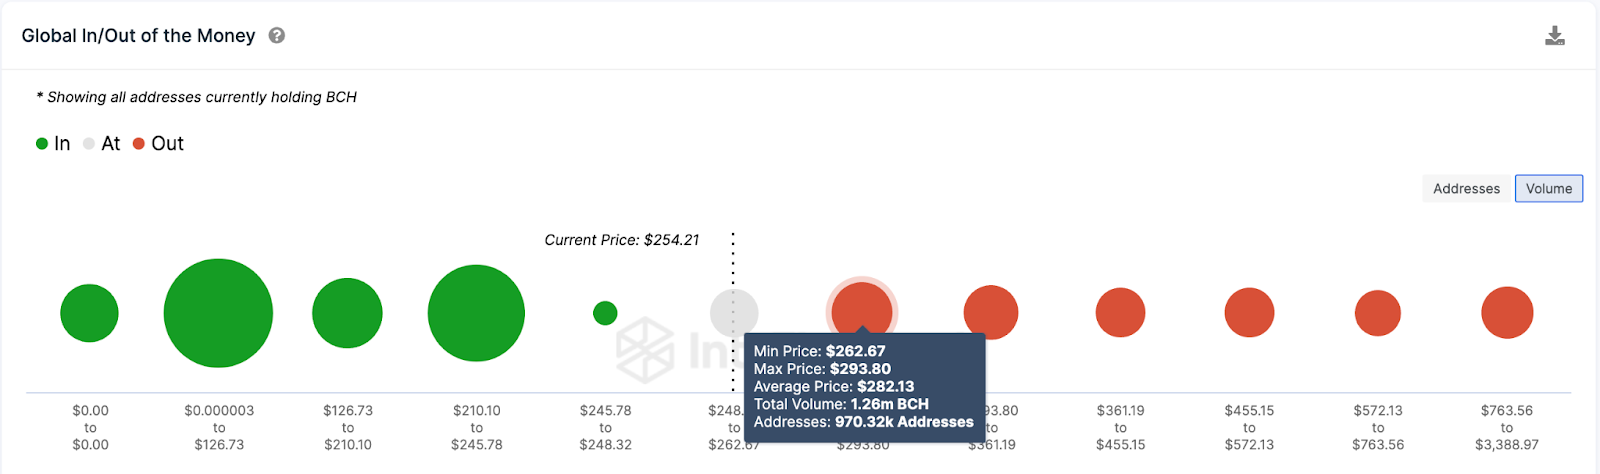Switch to the Addresses view
The height and width of the screenshot is (474, 1600).
coord(1466,188)
